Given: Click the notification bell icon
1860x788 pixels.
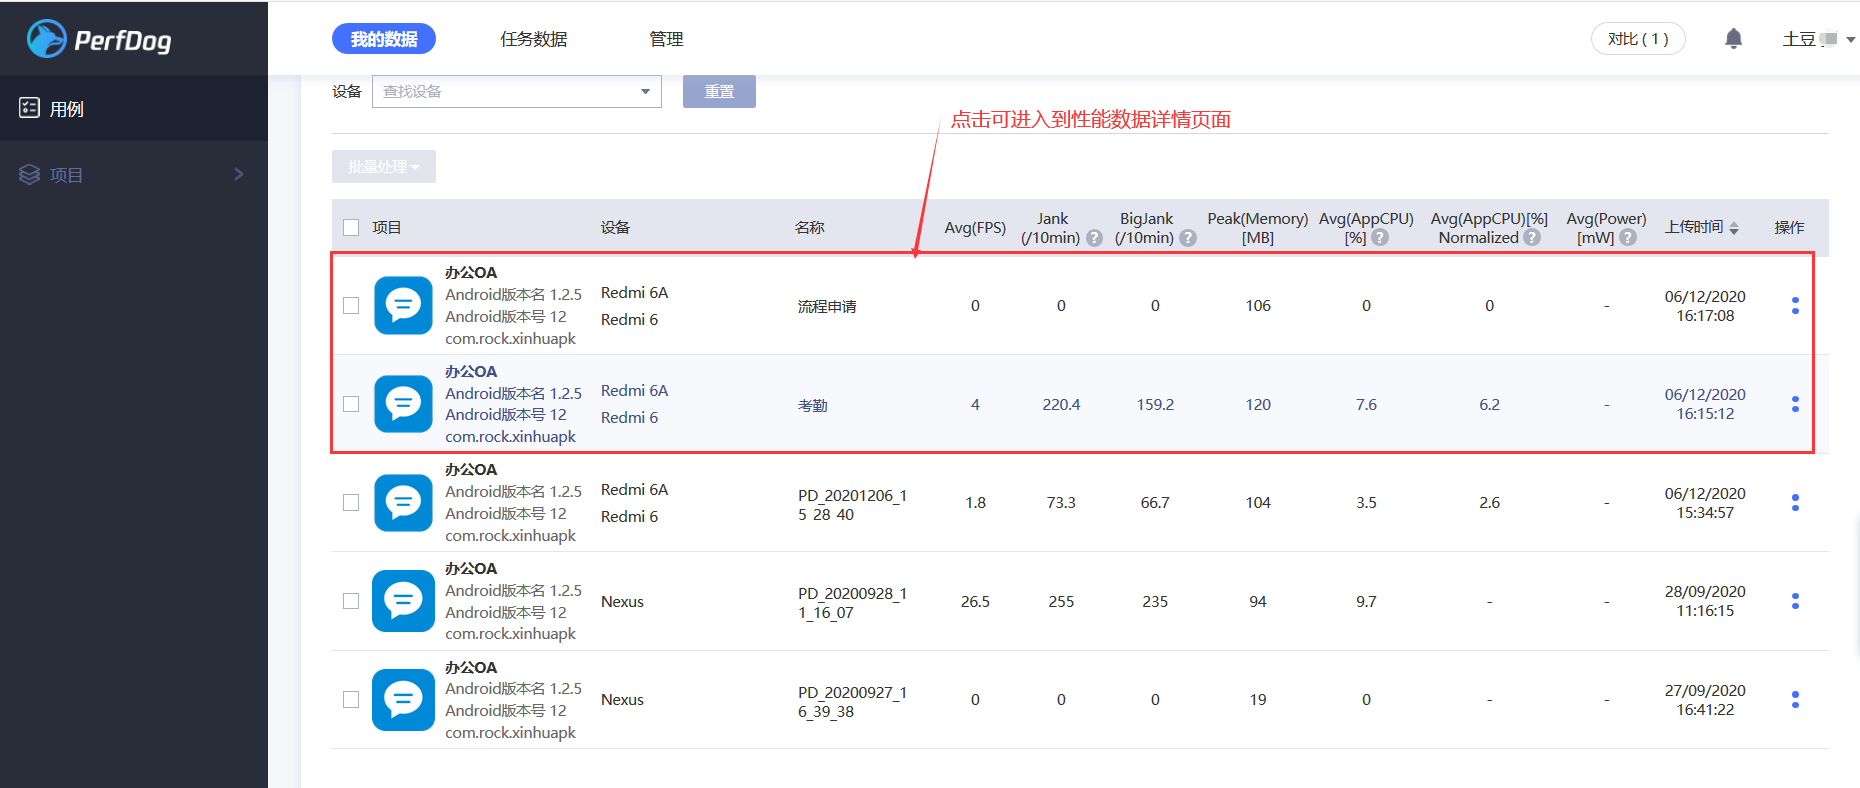Looking at the screenshot, I should 1733,39.
